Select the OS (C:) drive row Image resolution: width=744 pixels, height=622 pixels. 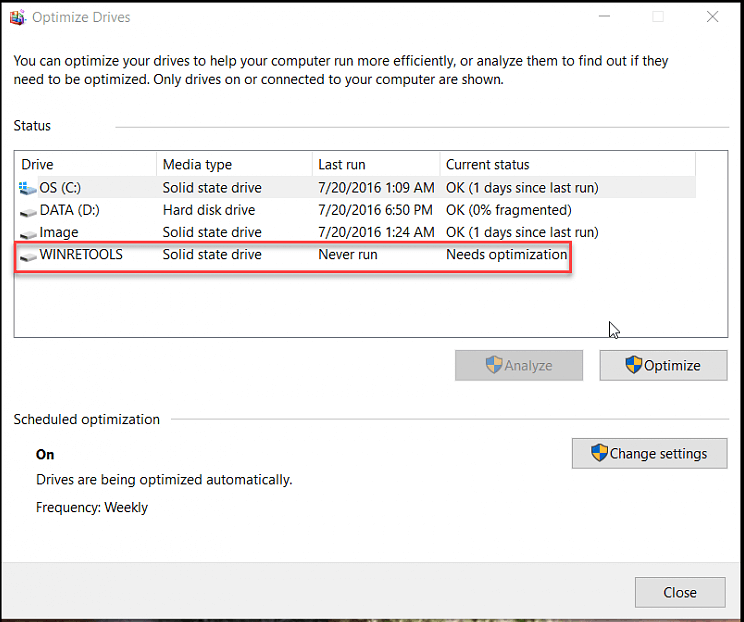point(357,188)
